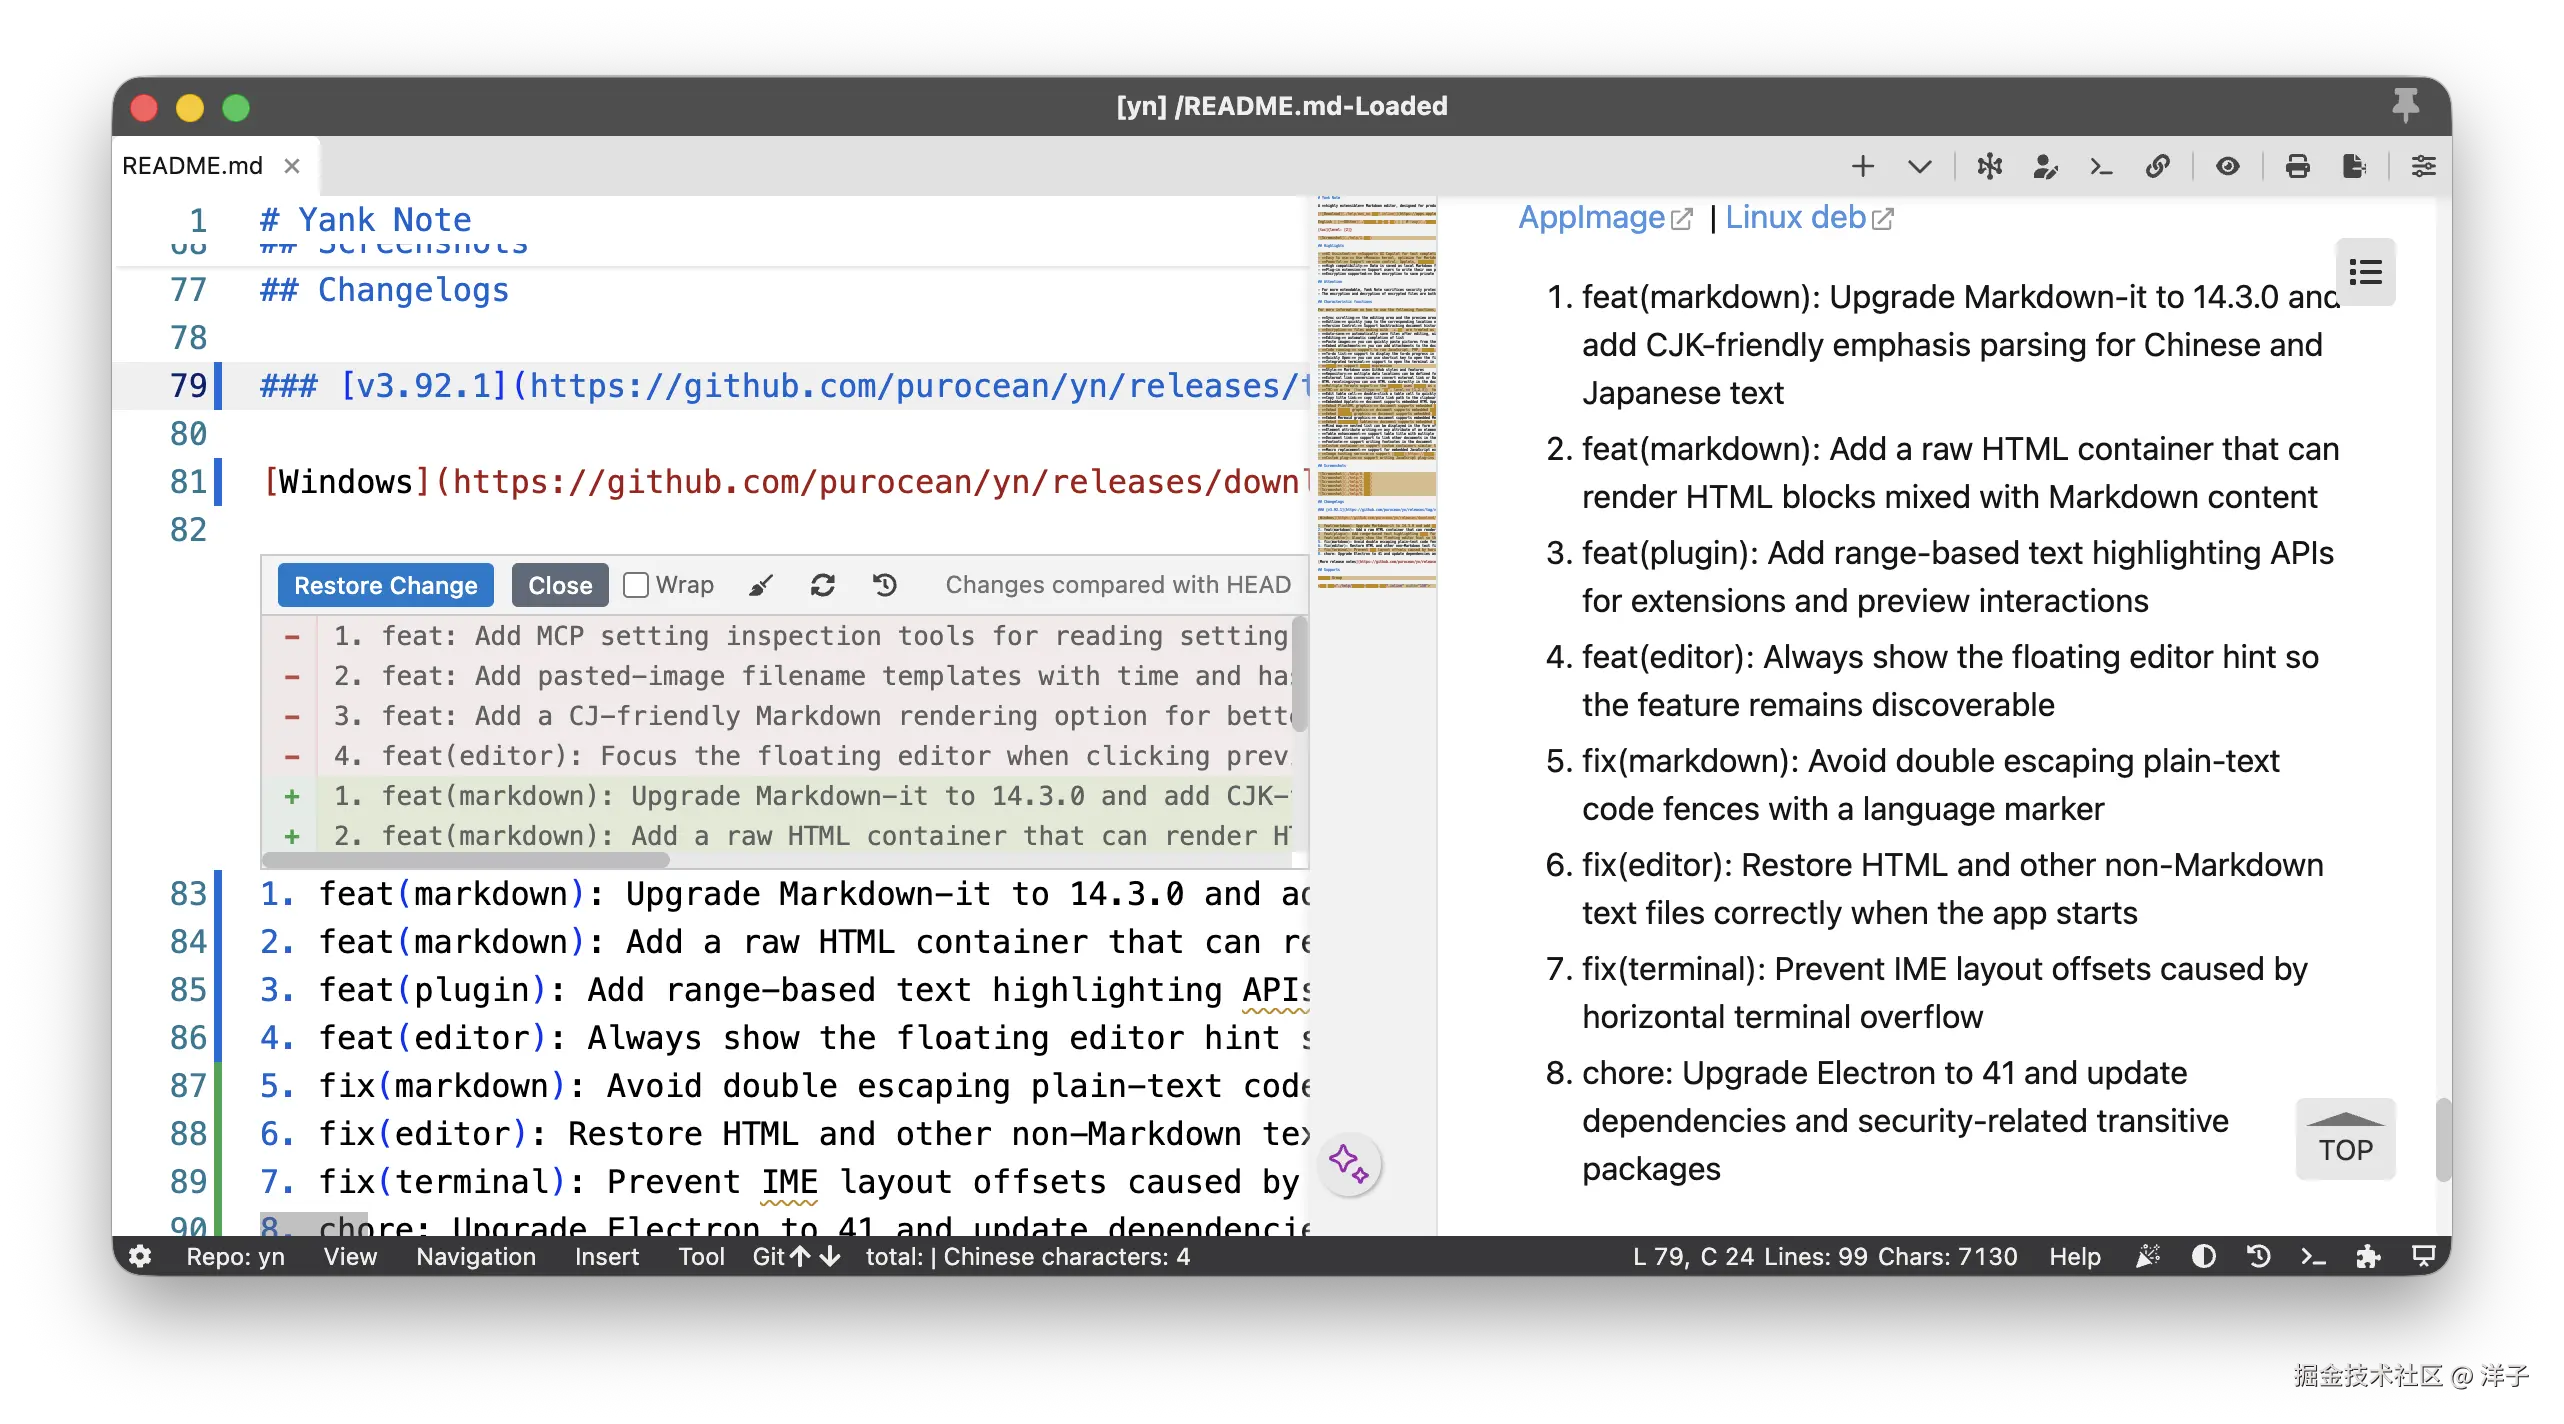Click the user edit icon in the tab toolbar
Screen dimensions: 2564x1424
click(2046, 166)
